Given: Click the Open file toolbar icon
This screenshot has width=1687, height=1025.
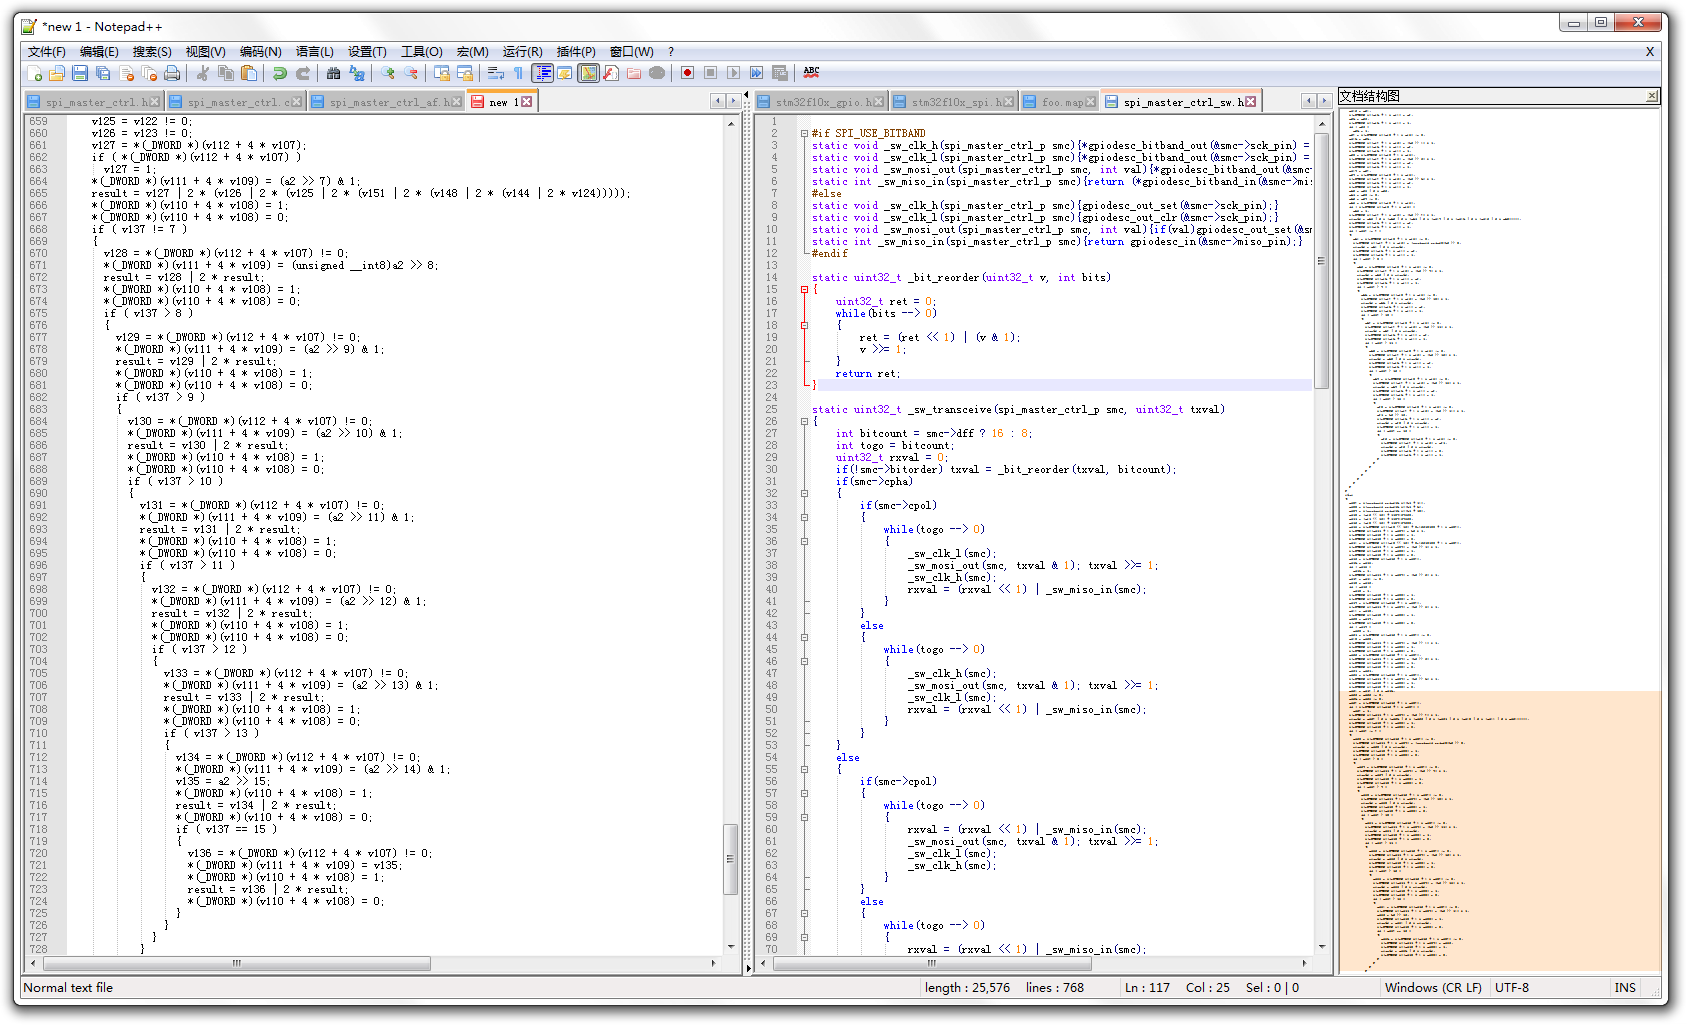Looking at the screenshot, I should 56,73.
